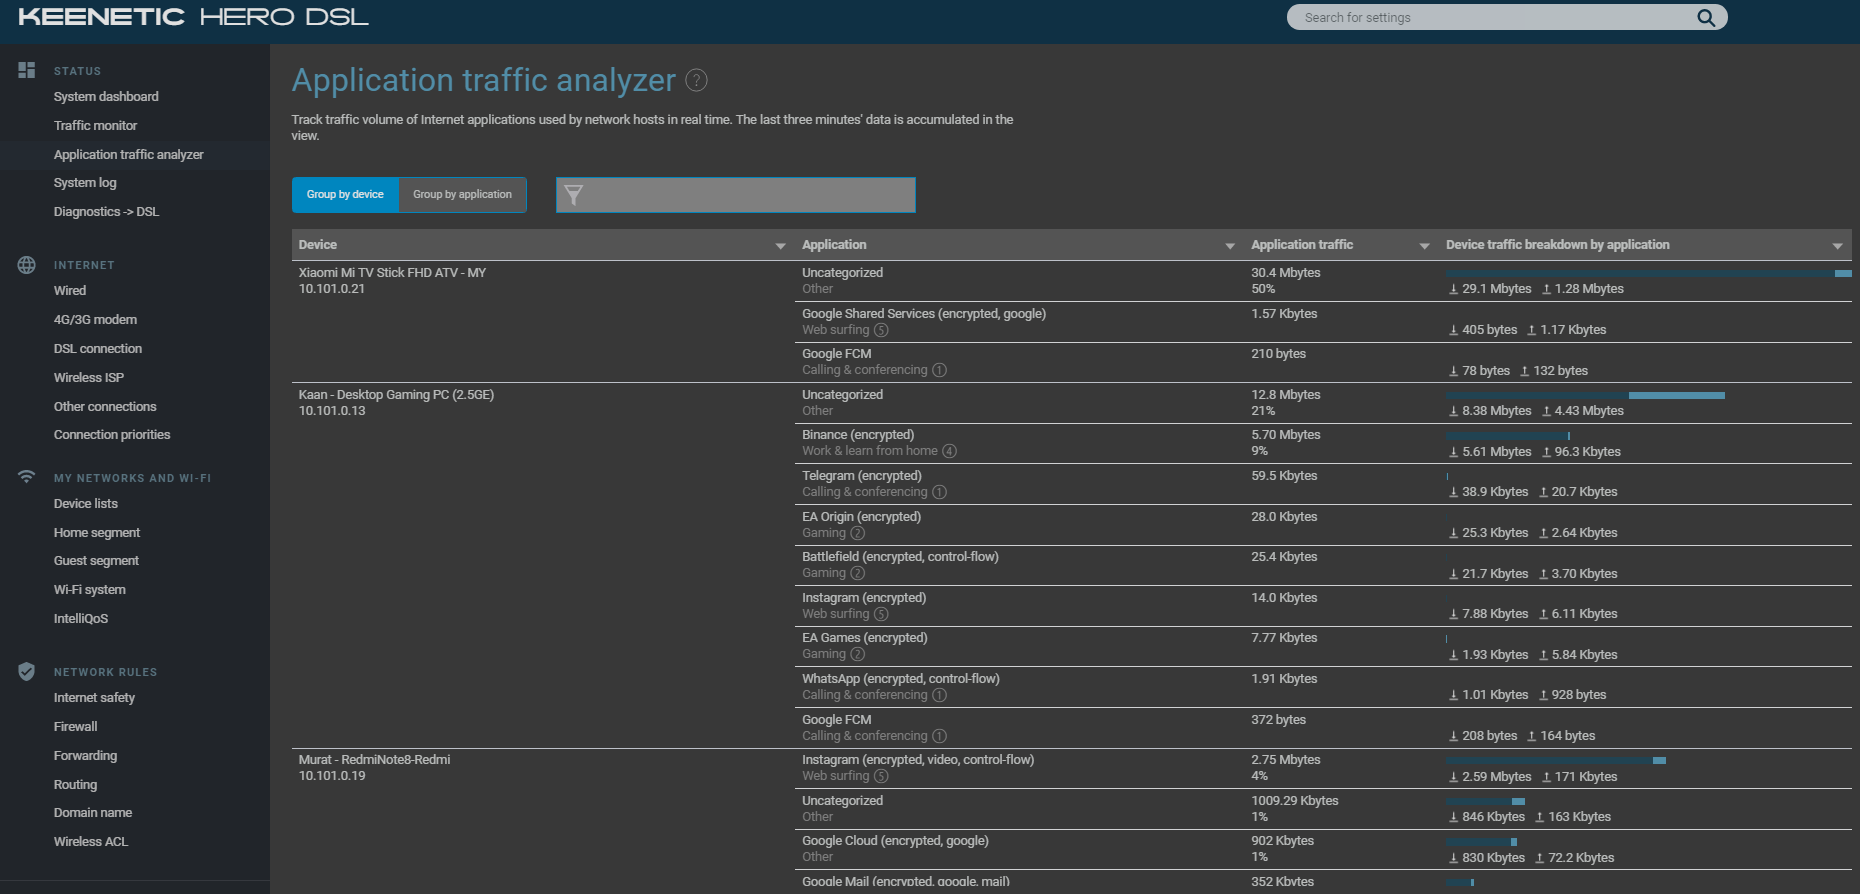Switch to Group by application view

(462, 195)
